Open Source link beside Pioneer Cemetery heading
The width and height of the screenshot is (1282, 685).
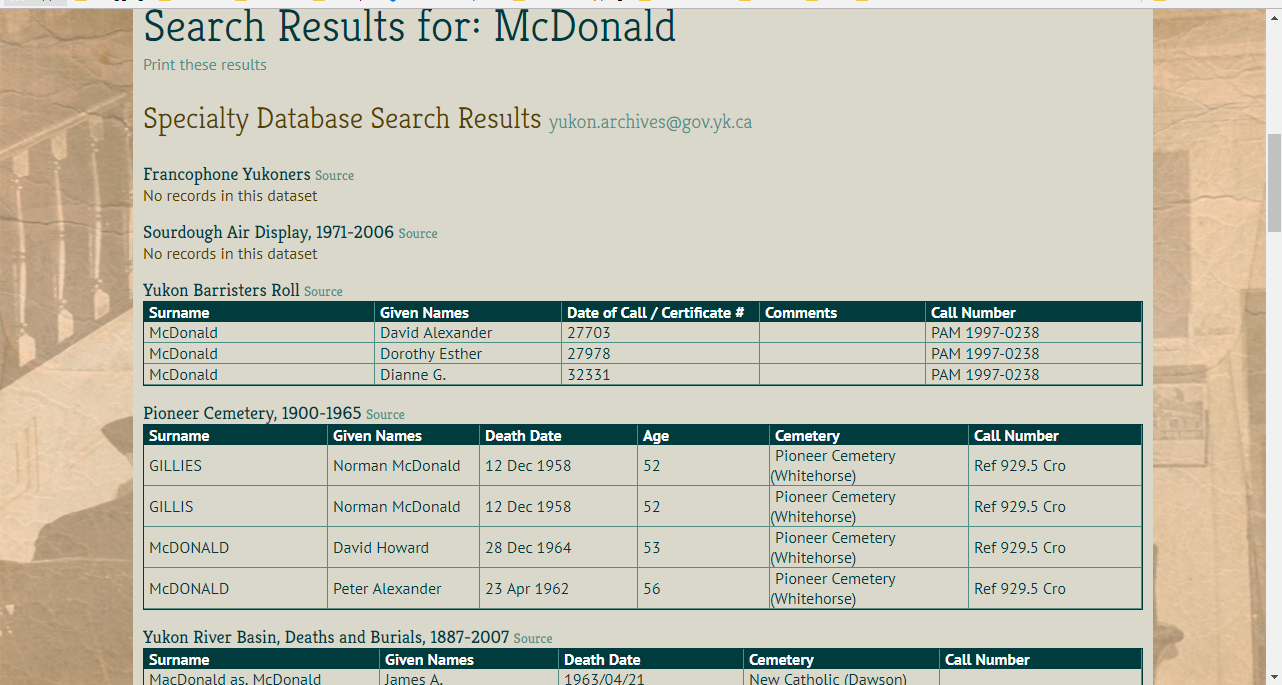pos(385,415)
